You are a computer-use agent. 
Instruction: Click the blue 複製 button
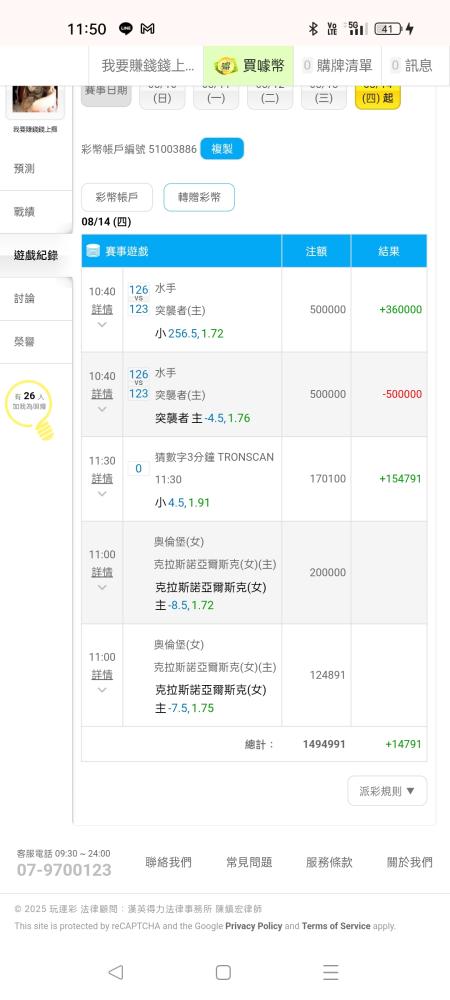pos(222,149)
